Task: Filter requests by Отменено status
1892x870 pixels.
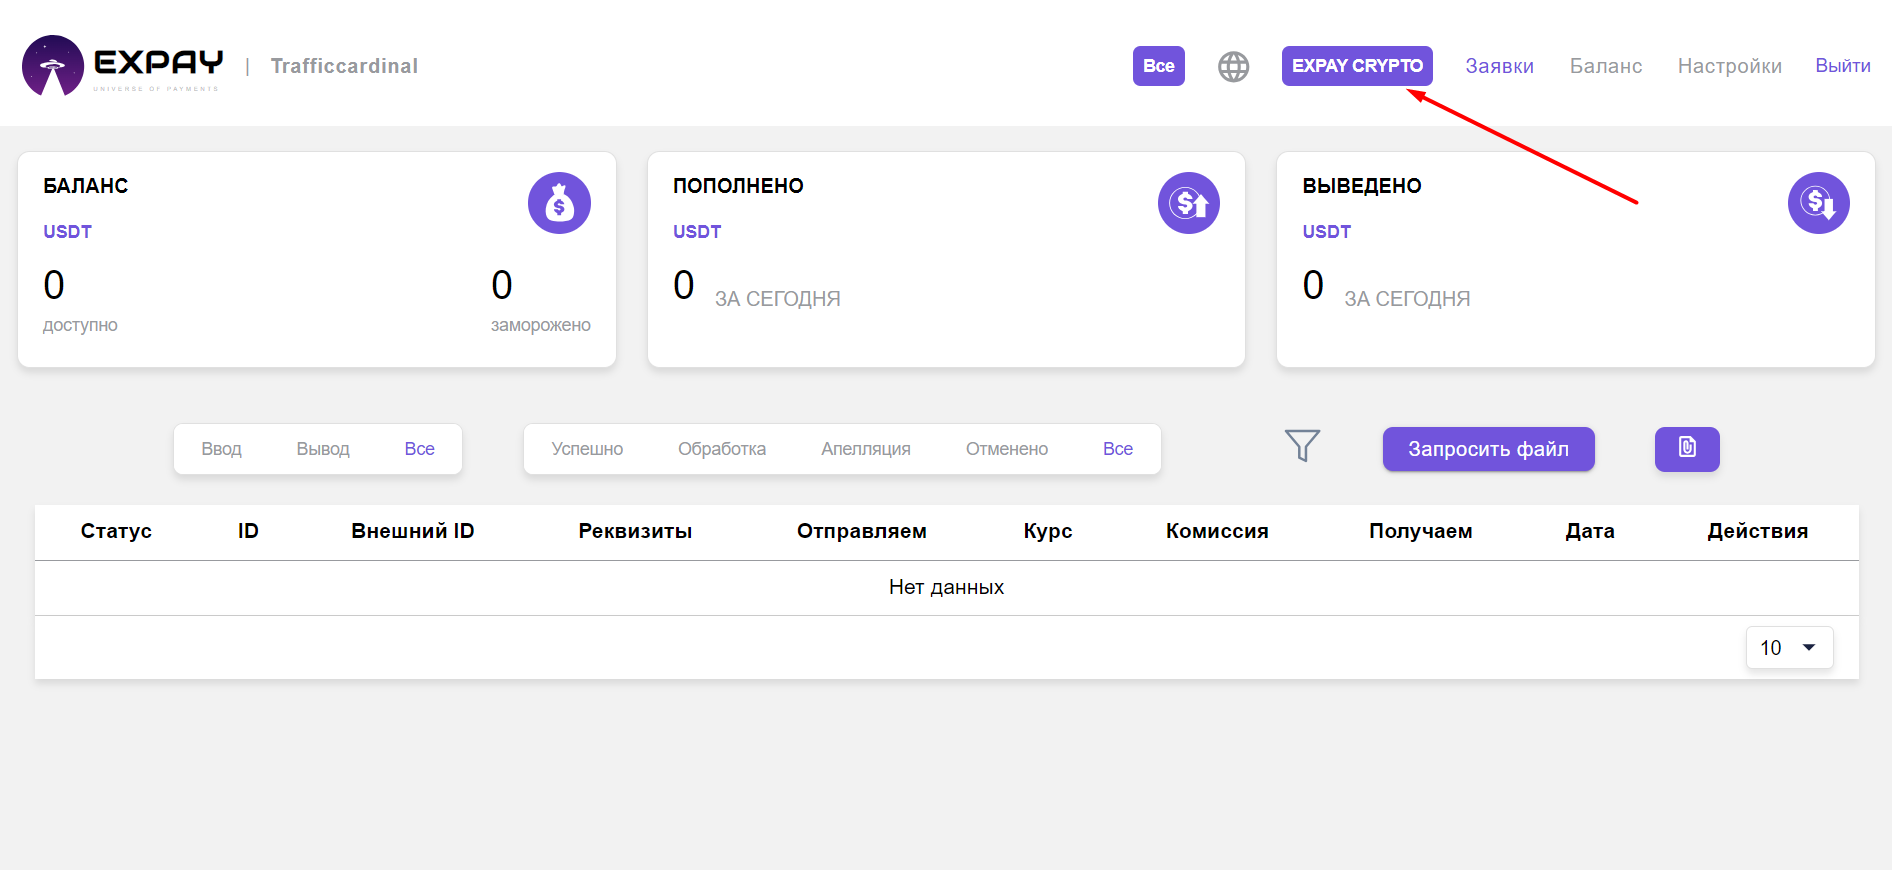Action: pyautogui.click(x=1007, y=449)
